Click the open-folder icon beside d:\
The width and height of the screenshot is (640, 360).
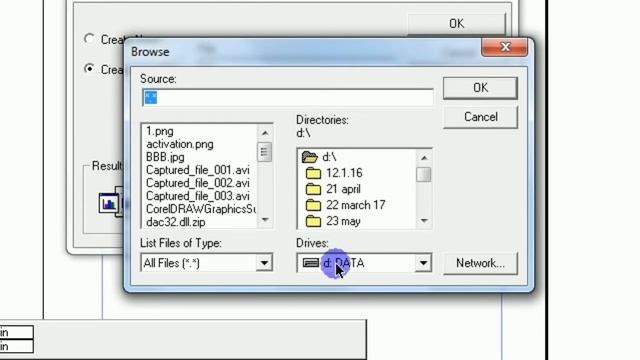pyautogui.click(x=309, y=157)
